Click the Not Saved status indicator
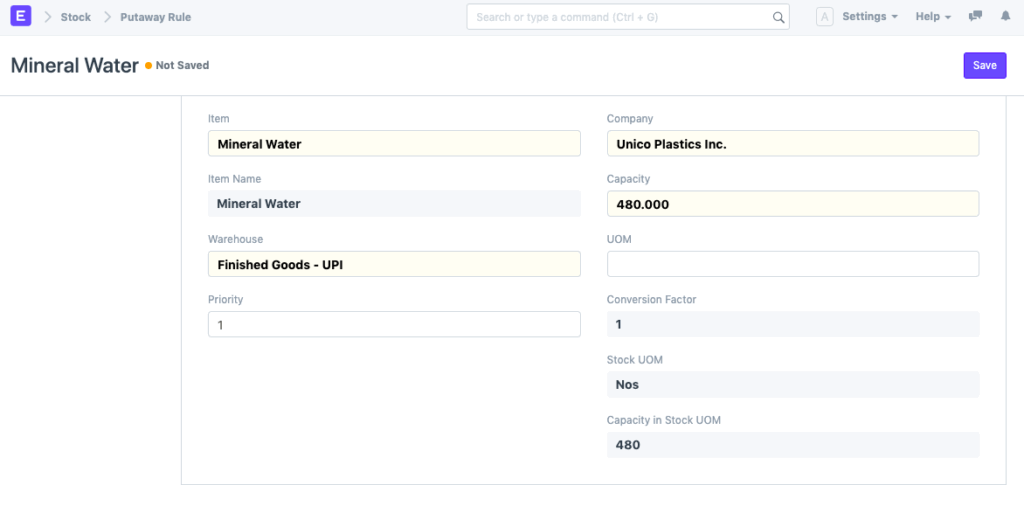The image size is (1024, 506). (181, 65)
